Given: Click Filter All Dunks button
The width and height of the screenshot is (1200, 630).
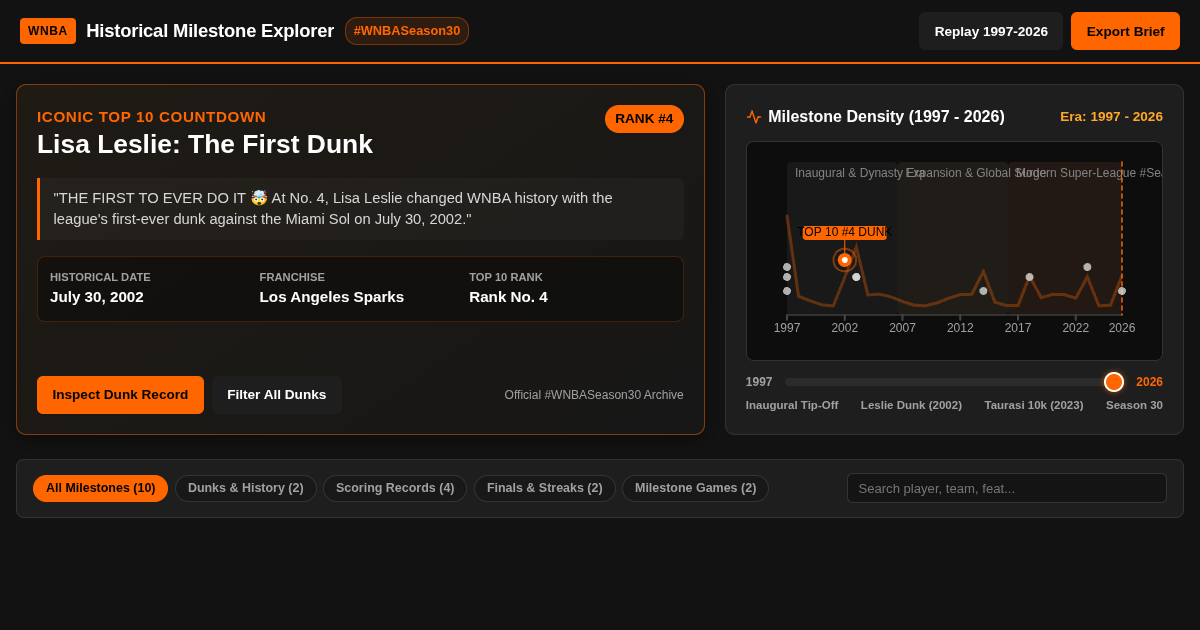Looking at the screenshot, I should (277, 395).
